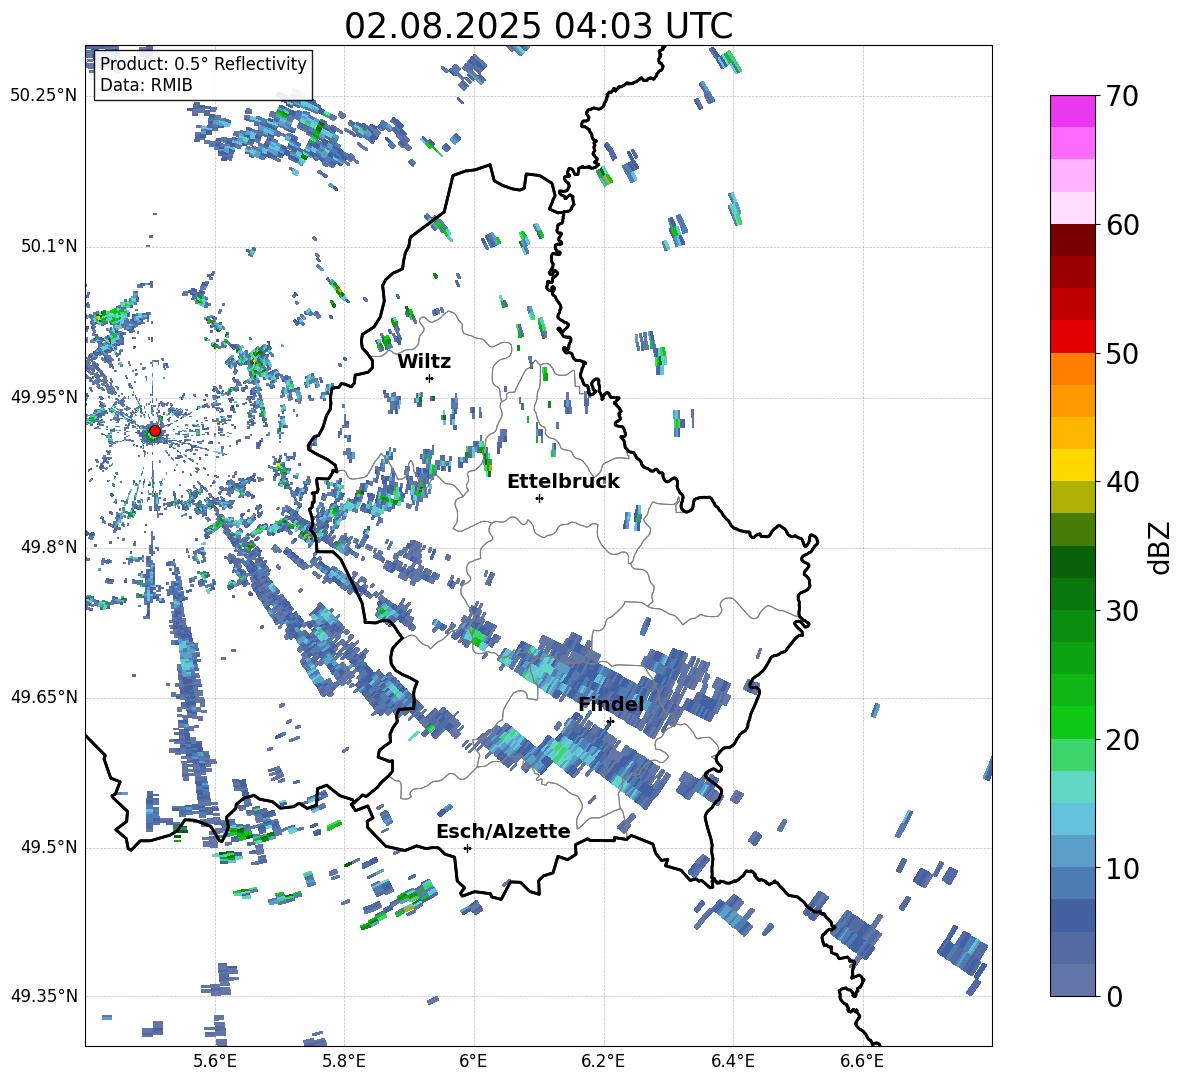
Task: Click the colorbar 0 tick label
Action: [x=1114, y=996]
